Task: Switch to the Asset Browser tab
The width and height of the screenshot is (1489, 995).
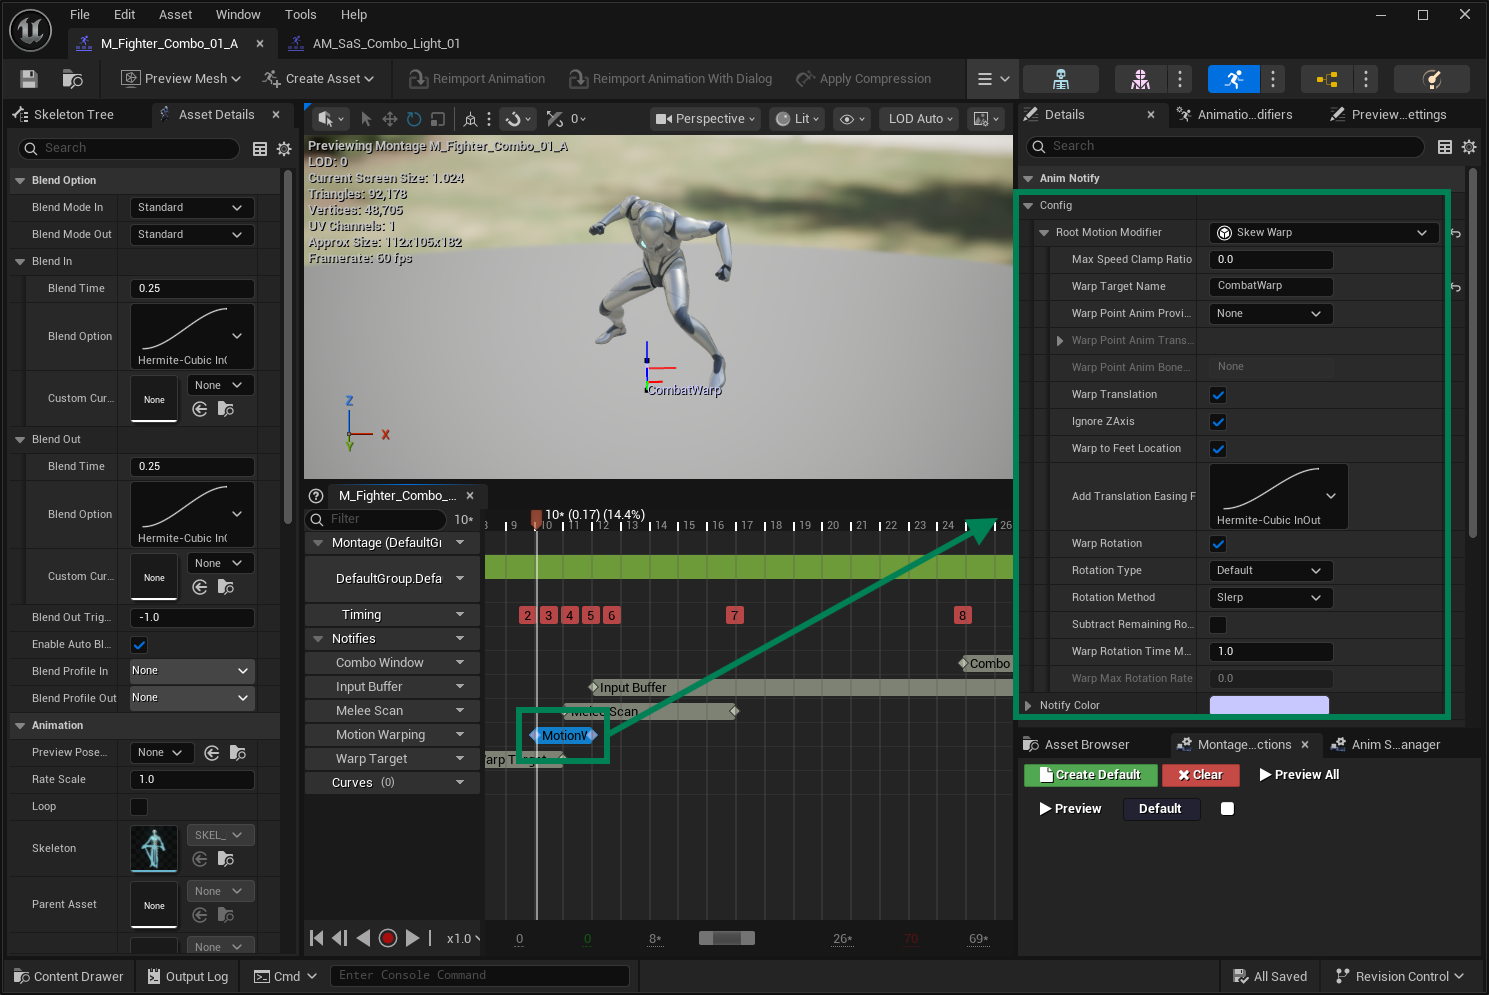Action: [x=1087, y=745]
